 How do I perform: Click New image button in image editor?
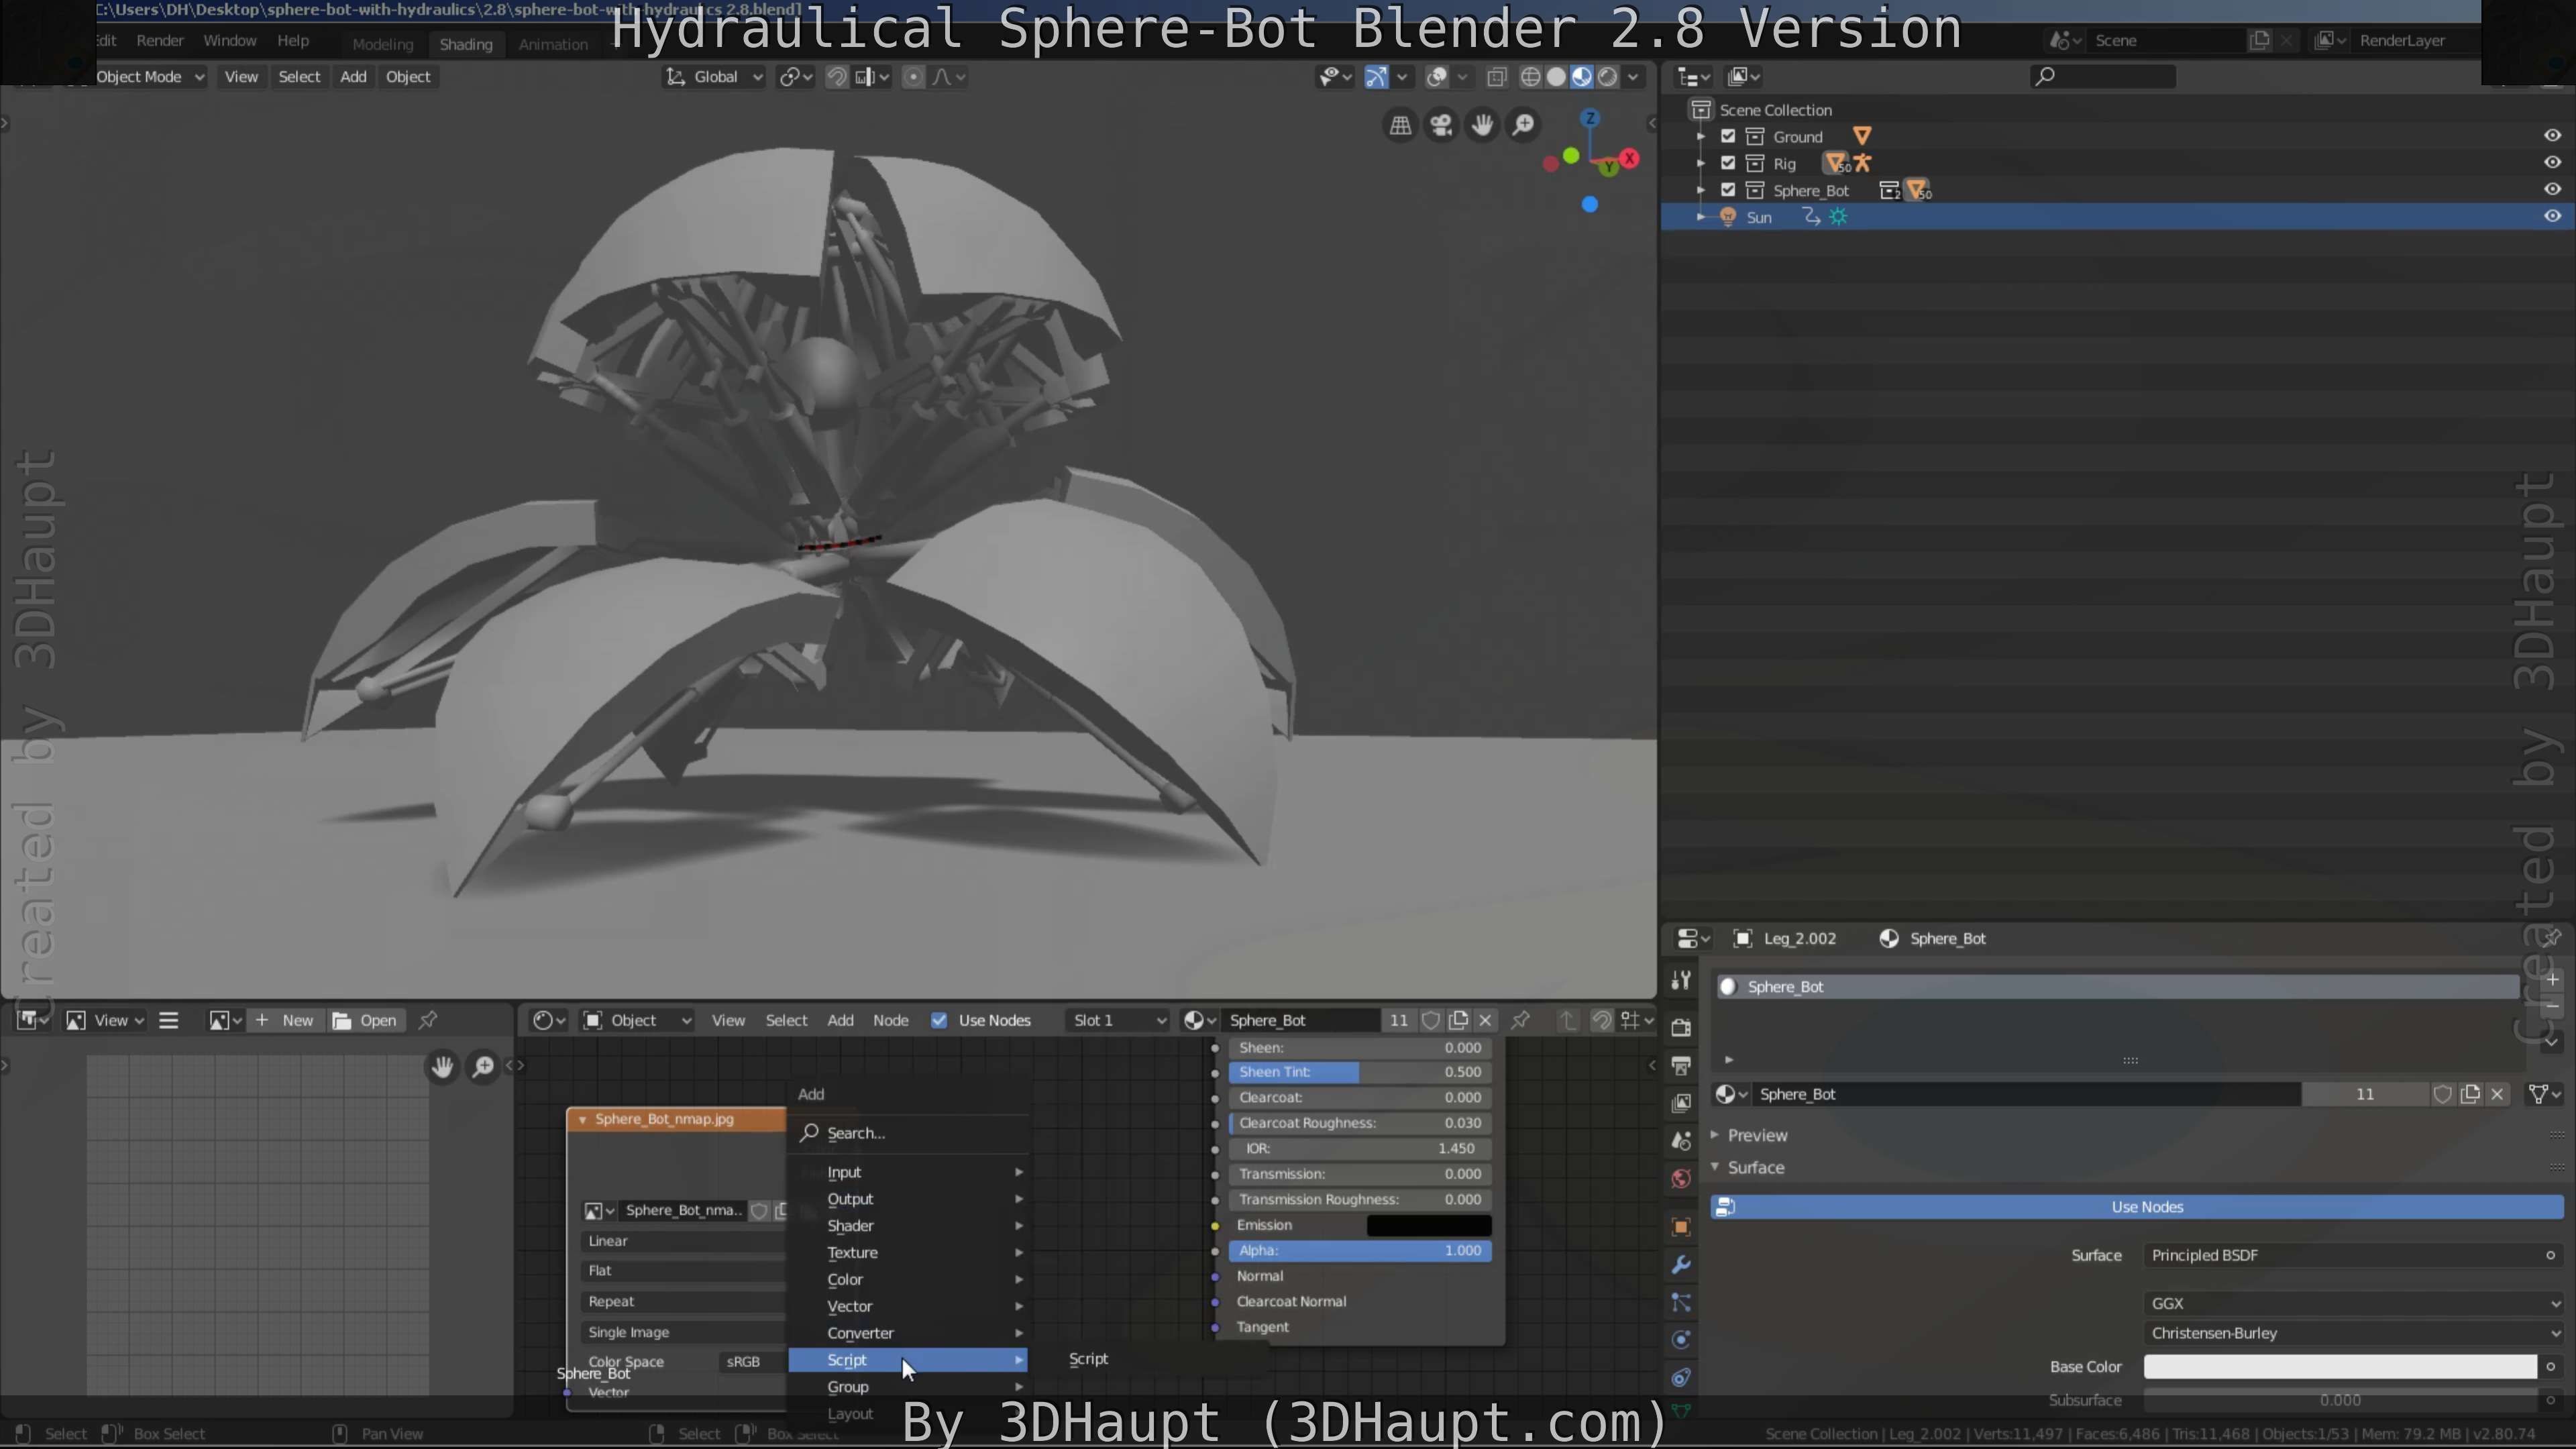click(286, 1020)
